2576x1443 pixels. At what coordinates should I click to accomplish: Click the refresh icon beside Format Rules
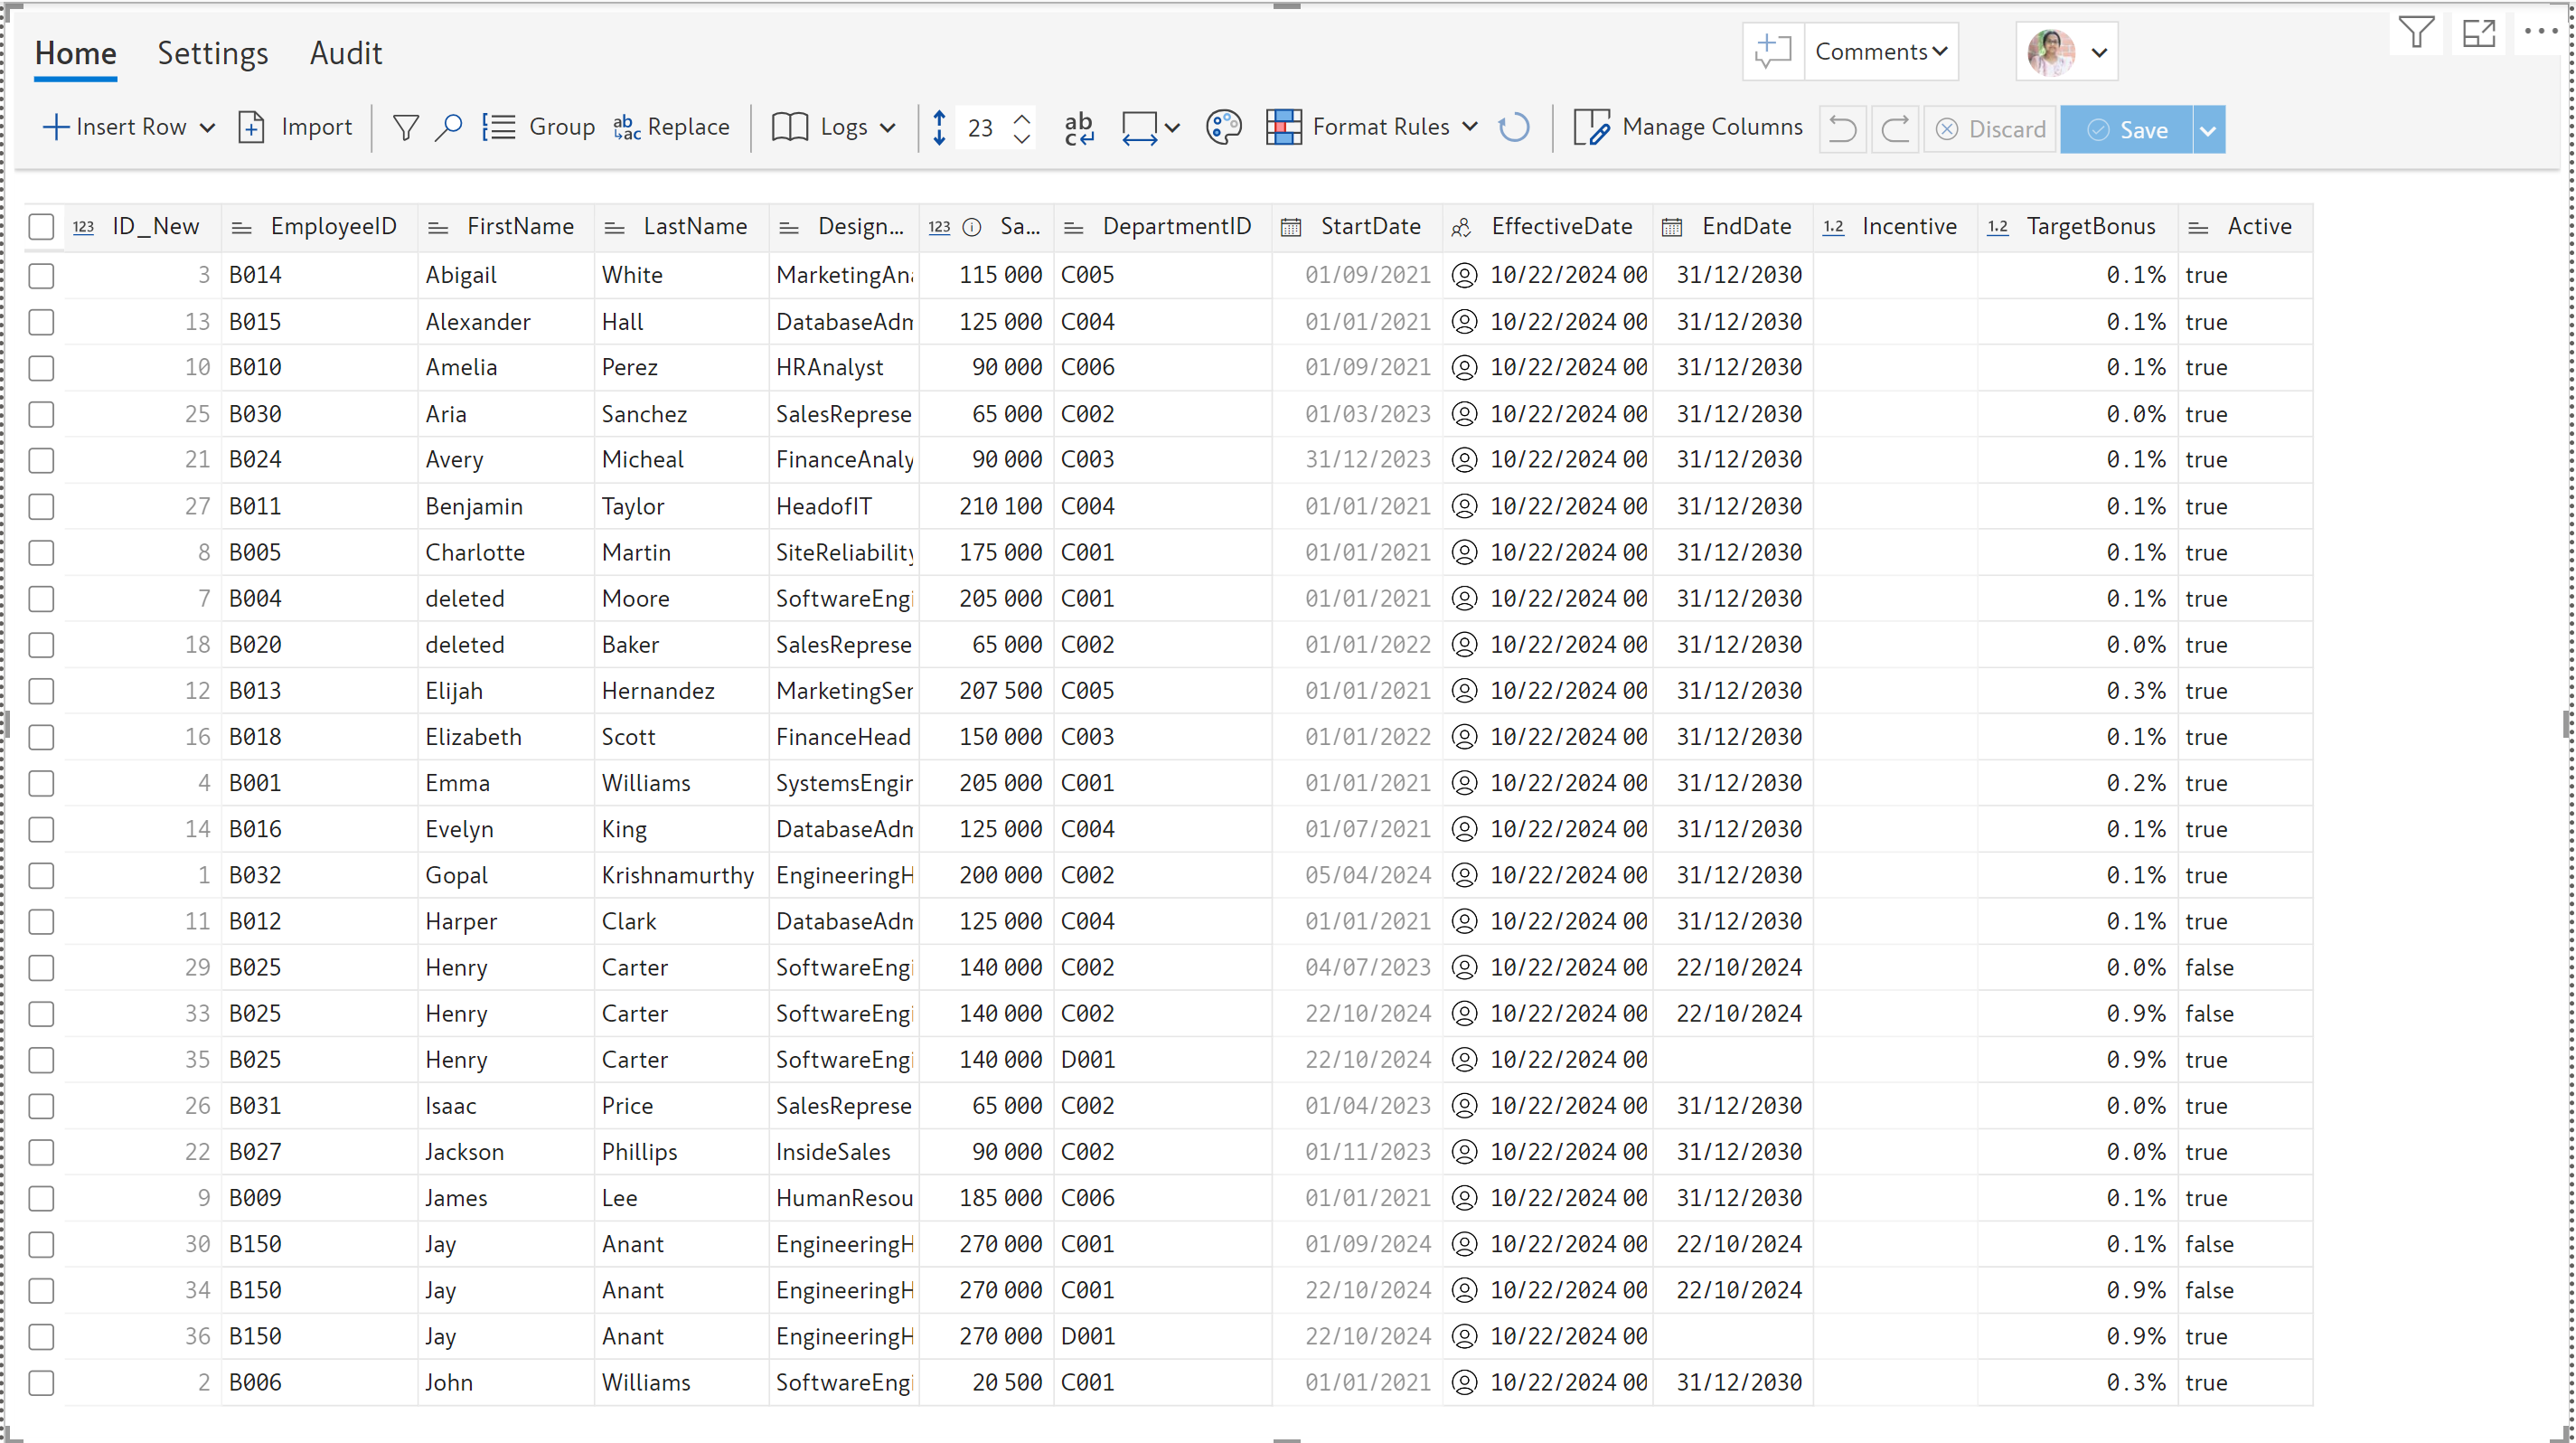(x=1513, y=127)
